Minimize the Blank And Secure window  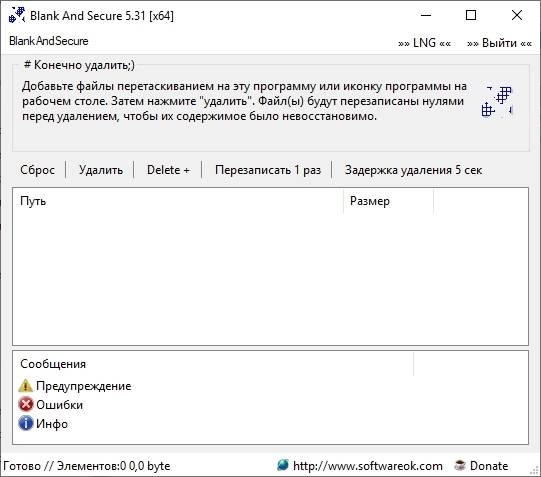[x=426, y=15]
